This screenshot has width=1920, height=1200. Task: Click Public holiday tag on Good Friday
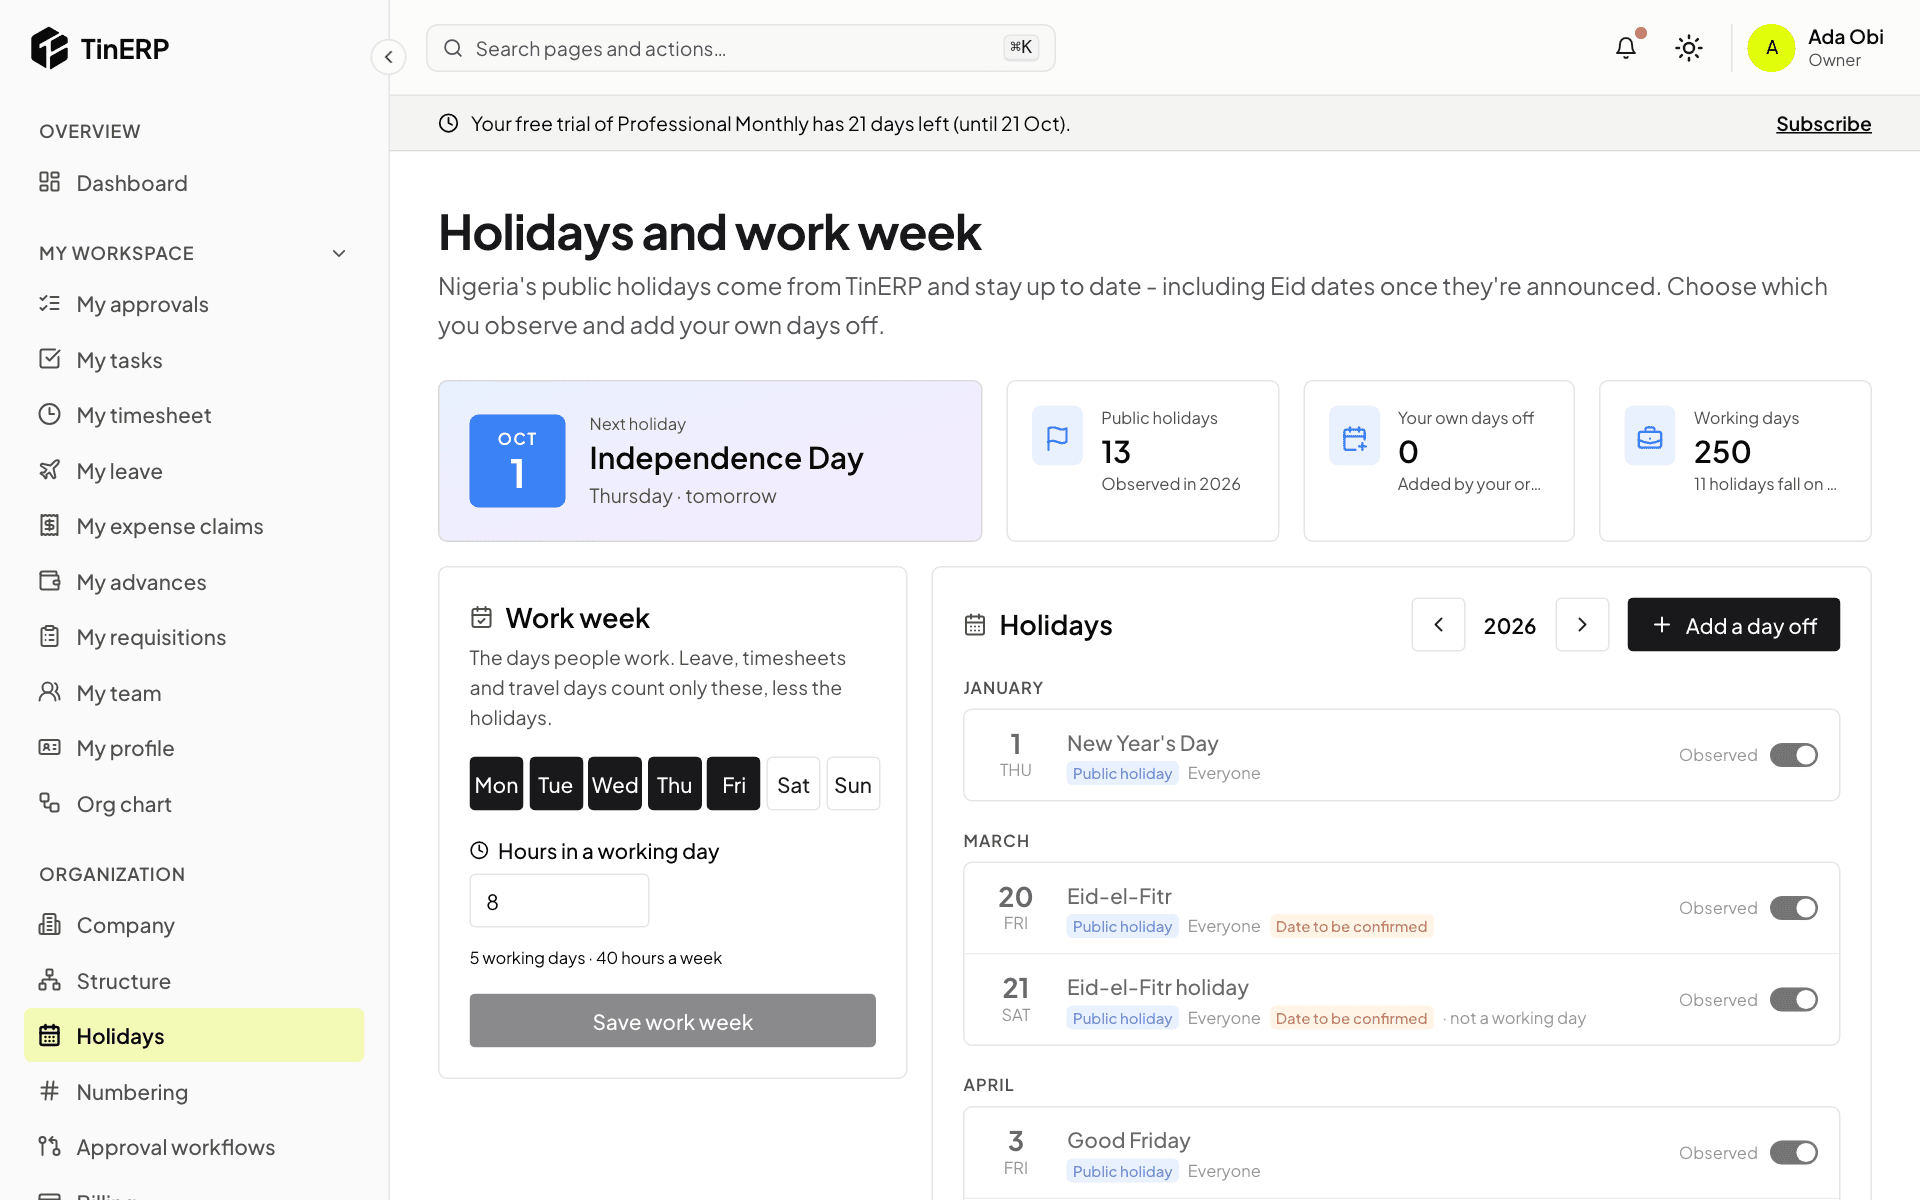click(x=1122, y=1171)
